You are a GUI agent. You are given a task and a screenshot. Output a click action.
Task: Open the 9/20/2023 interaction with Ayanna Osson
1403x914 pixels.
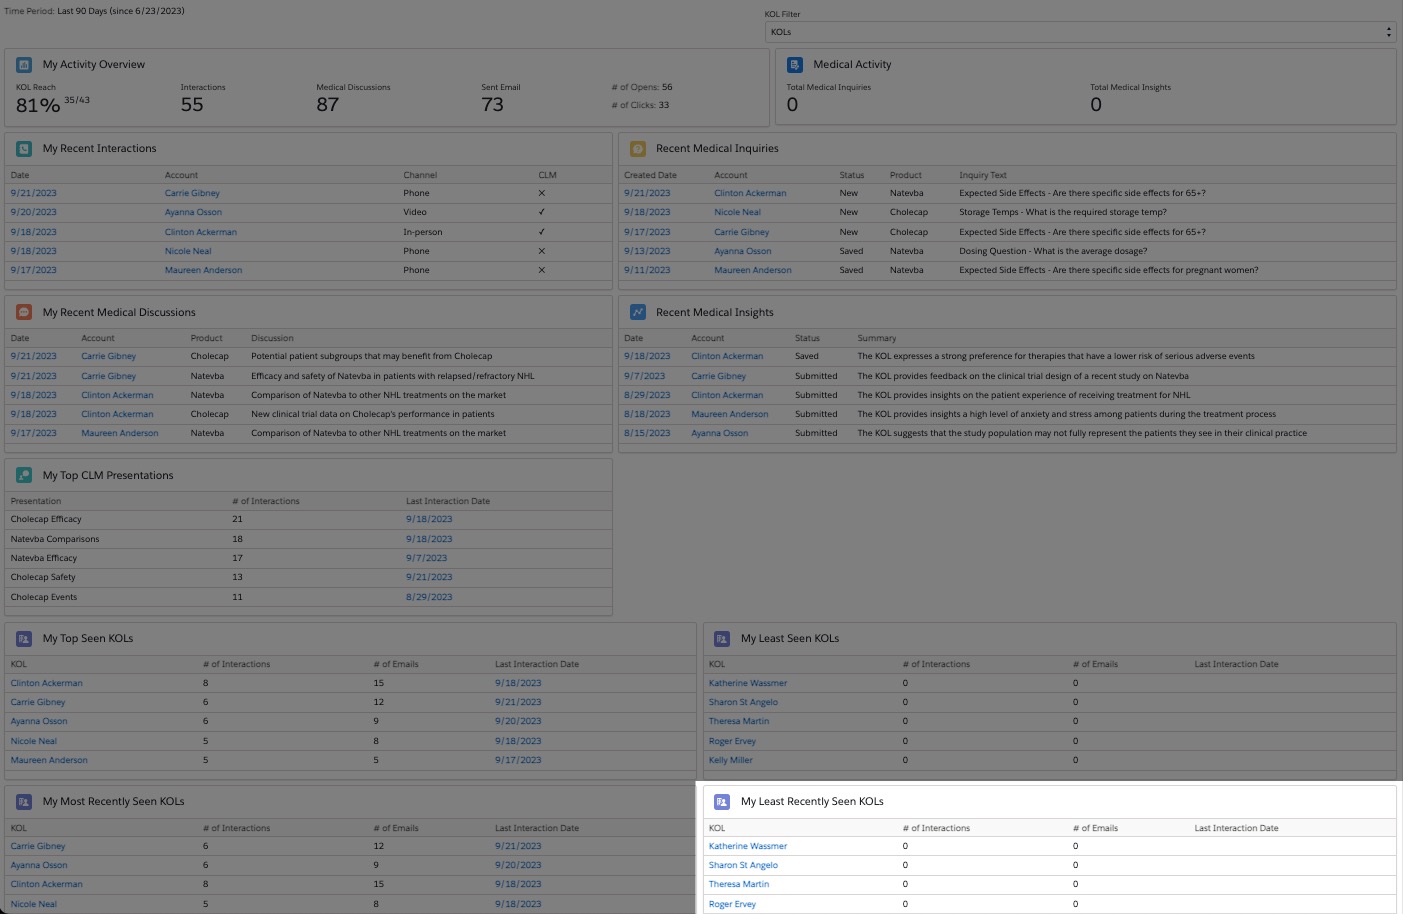pyautogui.click(x=33, y=212)
